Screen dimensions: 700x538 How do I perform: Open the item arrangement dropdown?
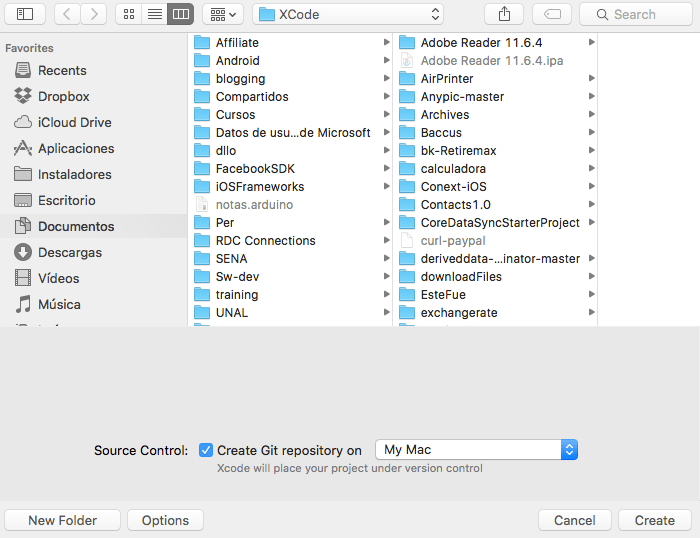point(222,14)
